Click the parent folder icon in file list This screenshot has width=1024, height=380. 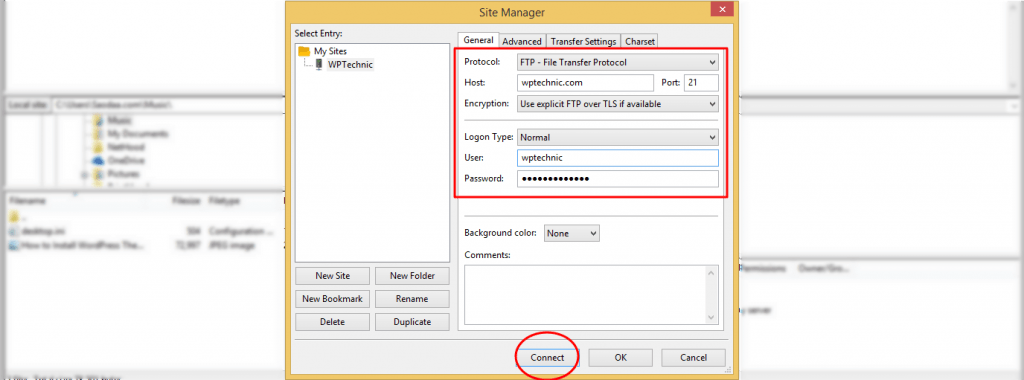tap(14, 217)
